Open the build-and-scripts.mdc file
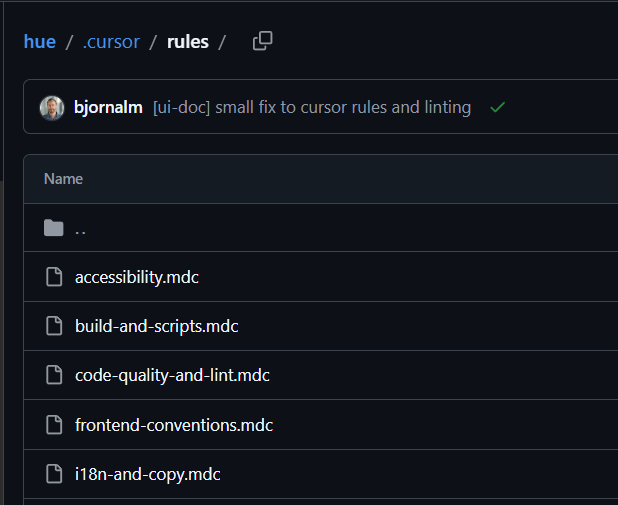This screenshot has width=618, height=505. (156, 326)
